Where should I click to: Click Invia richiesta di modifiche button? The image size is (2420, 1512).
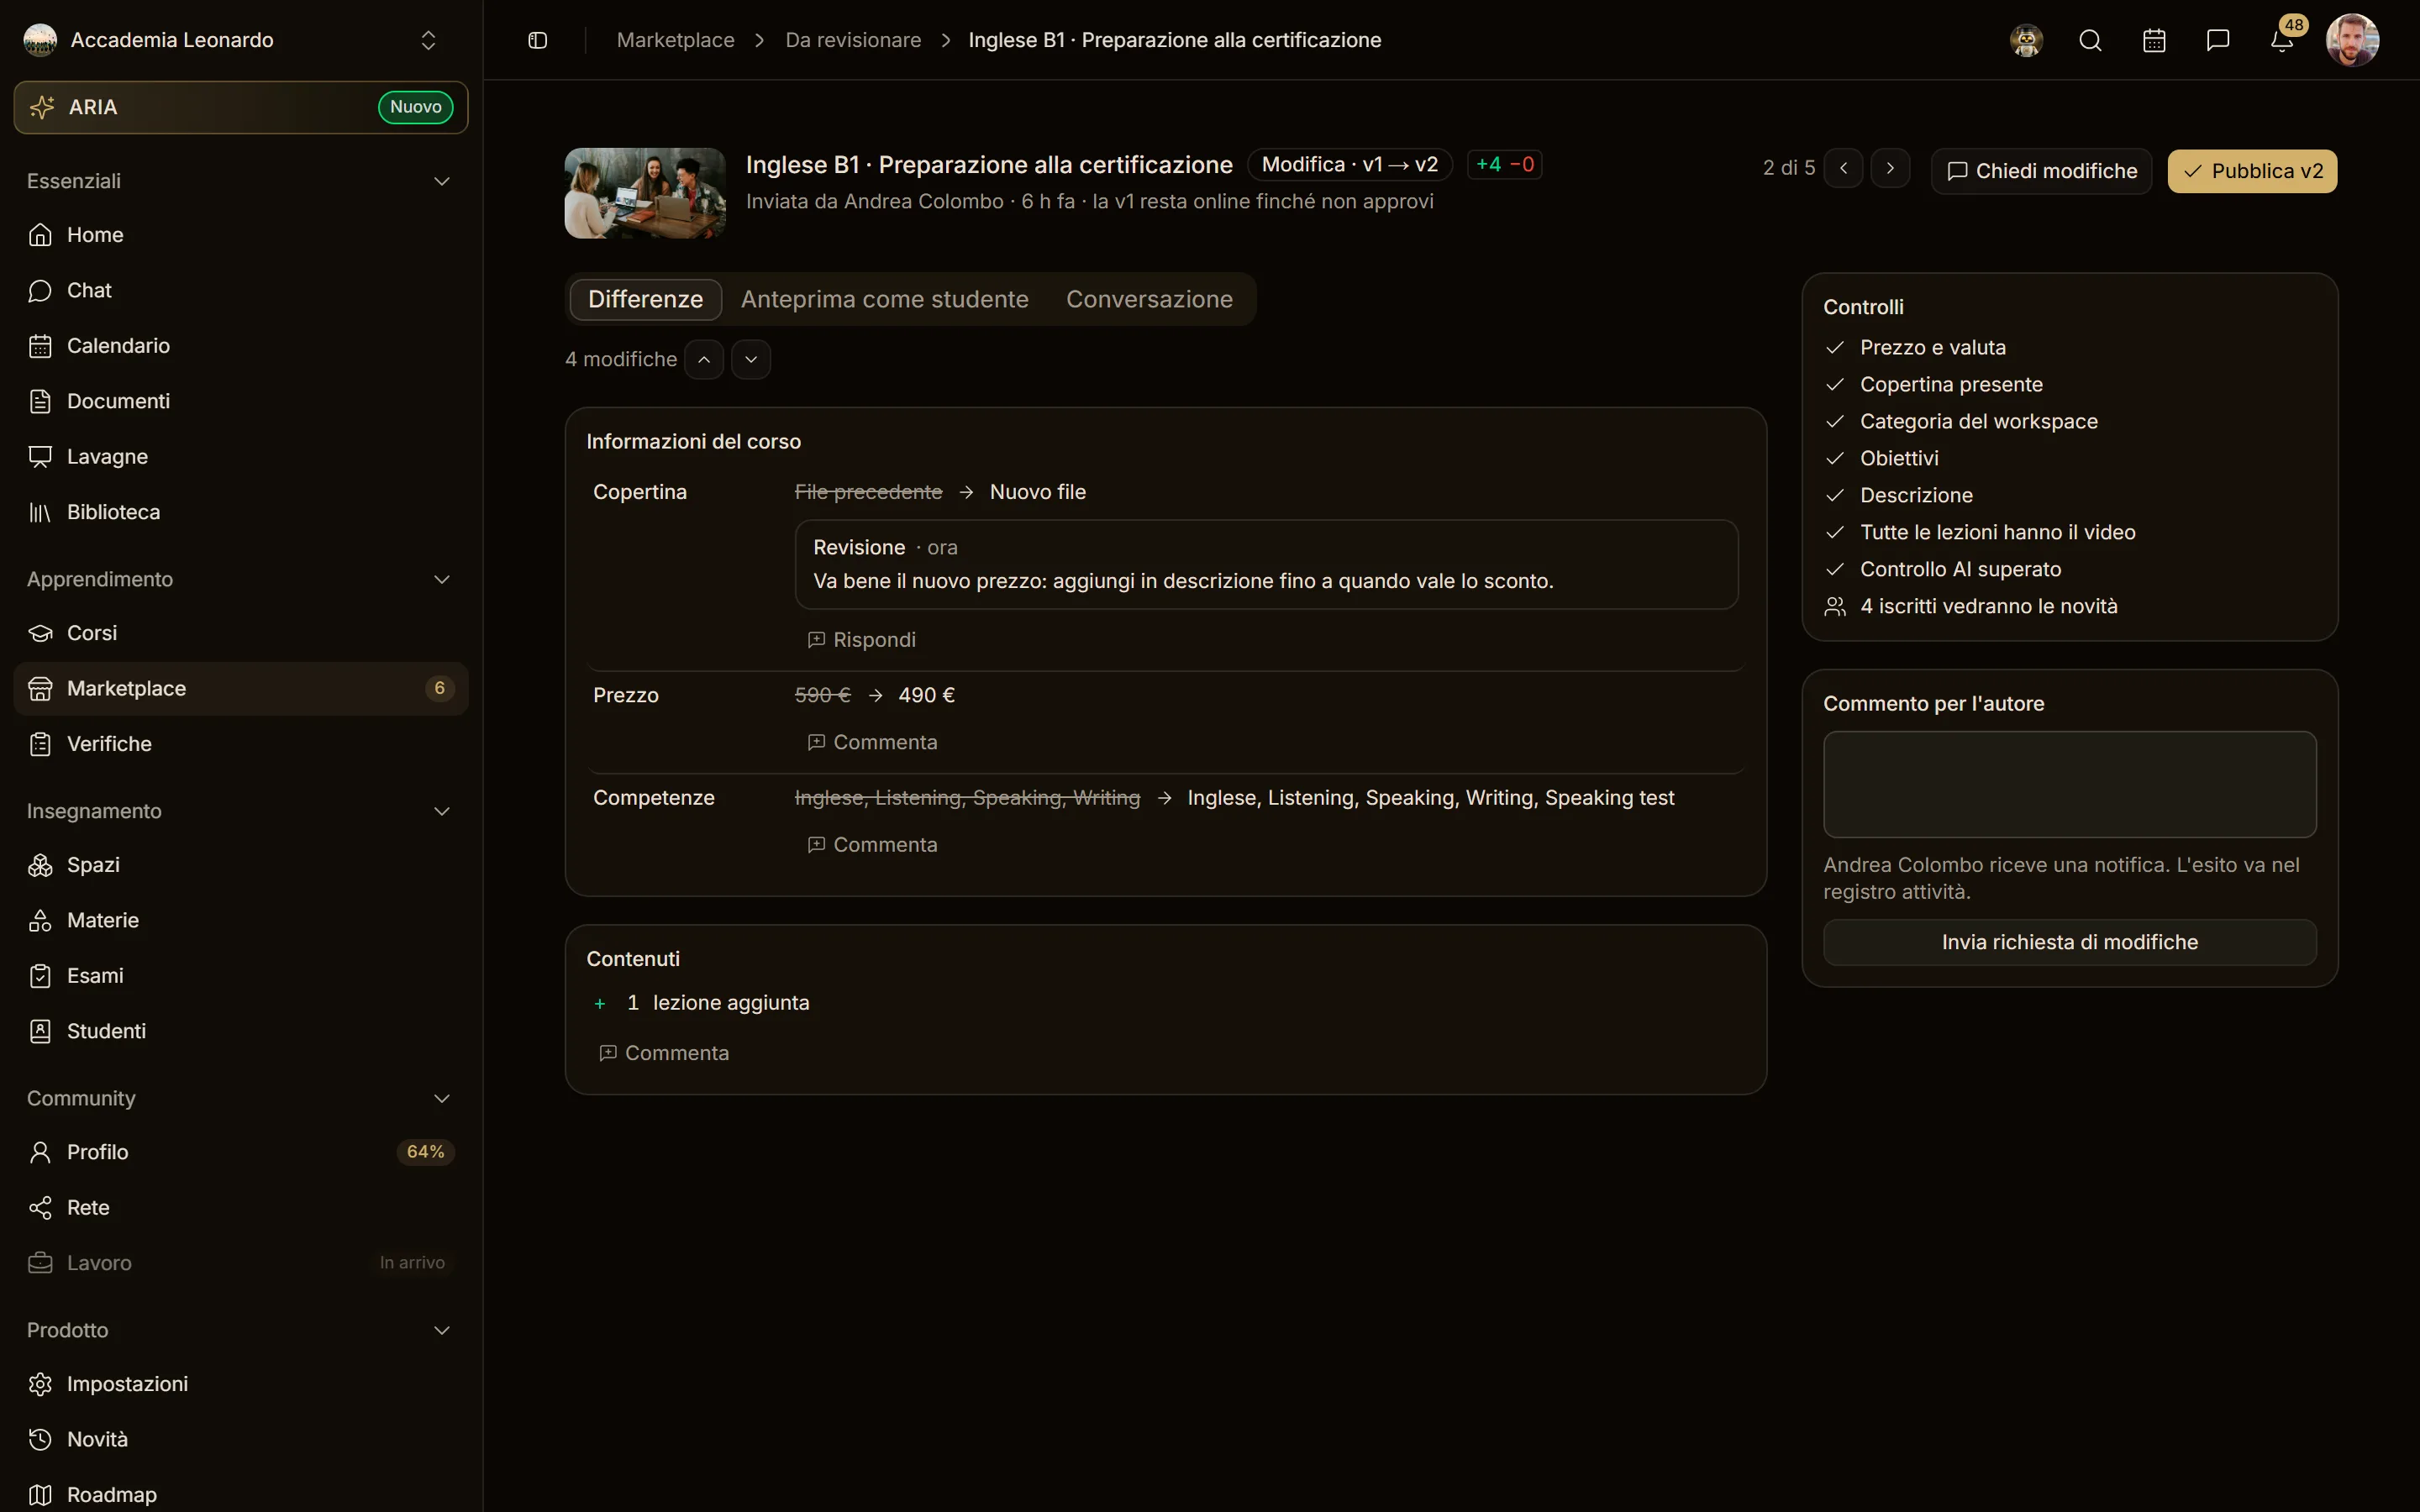[2069, 942]
